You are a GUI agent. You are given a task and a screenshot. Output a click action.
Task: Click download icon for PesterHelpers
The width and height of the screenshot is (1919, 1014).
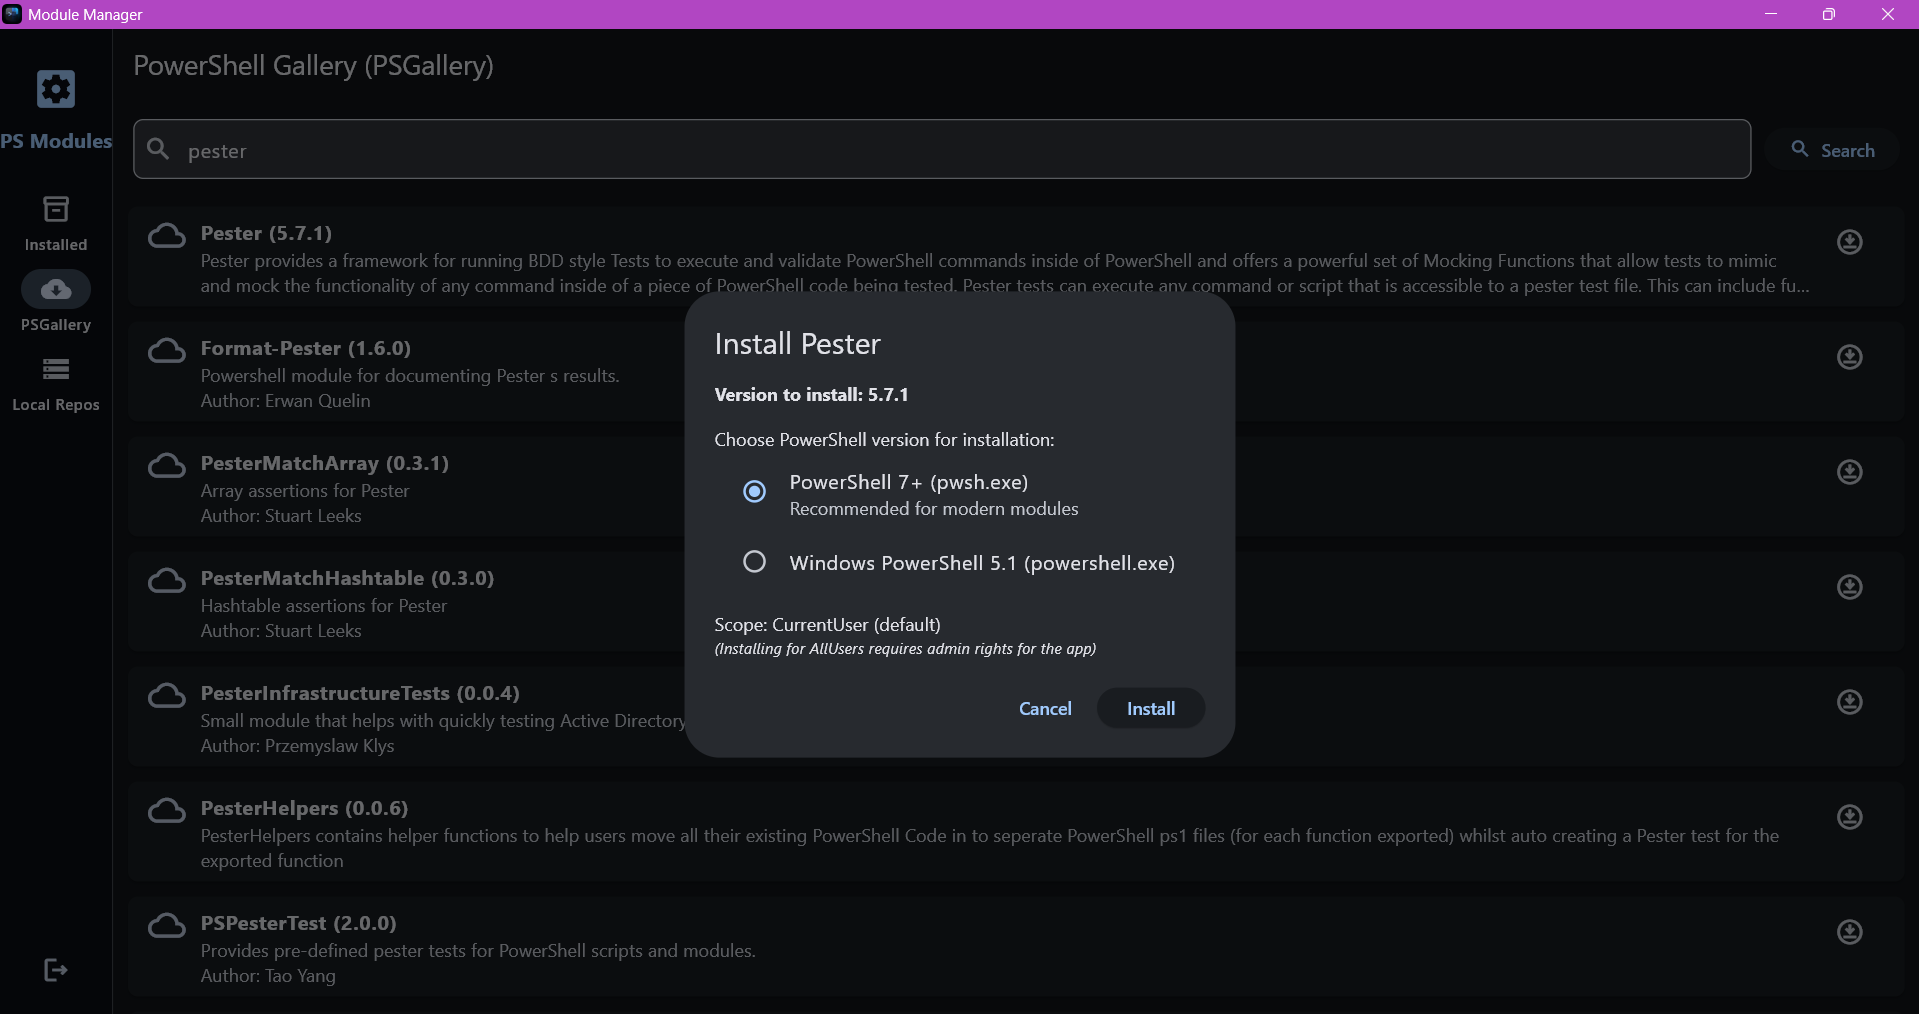pos(1850,817)
